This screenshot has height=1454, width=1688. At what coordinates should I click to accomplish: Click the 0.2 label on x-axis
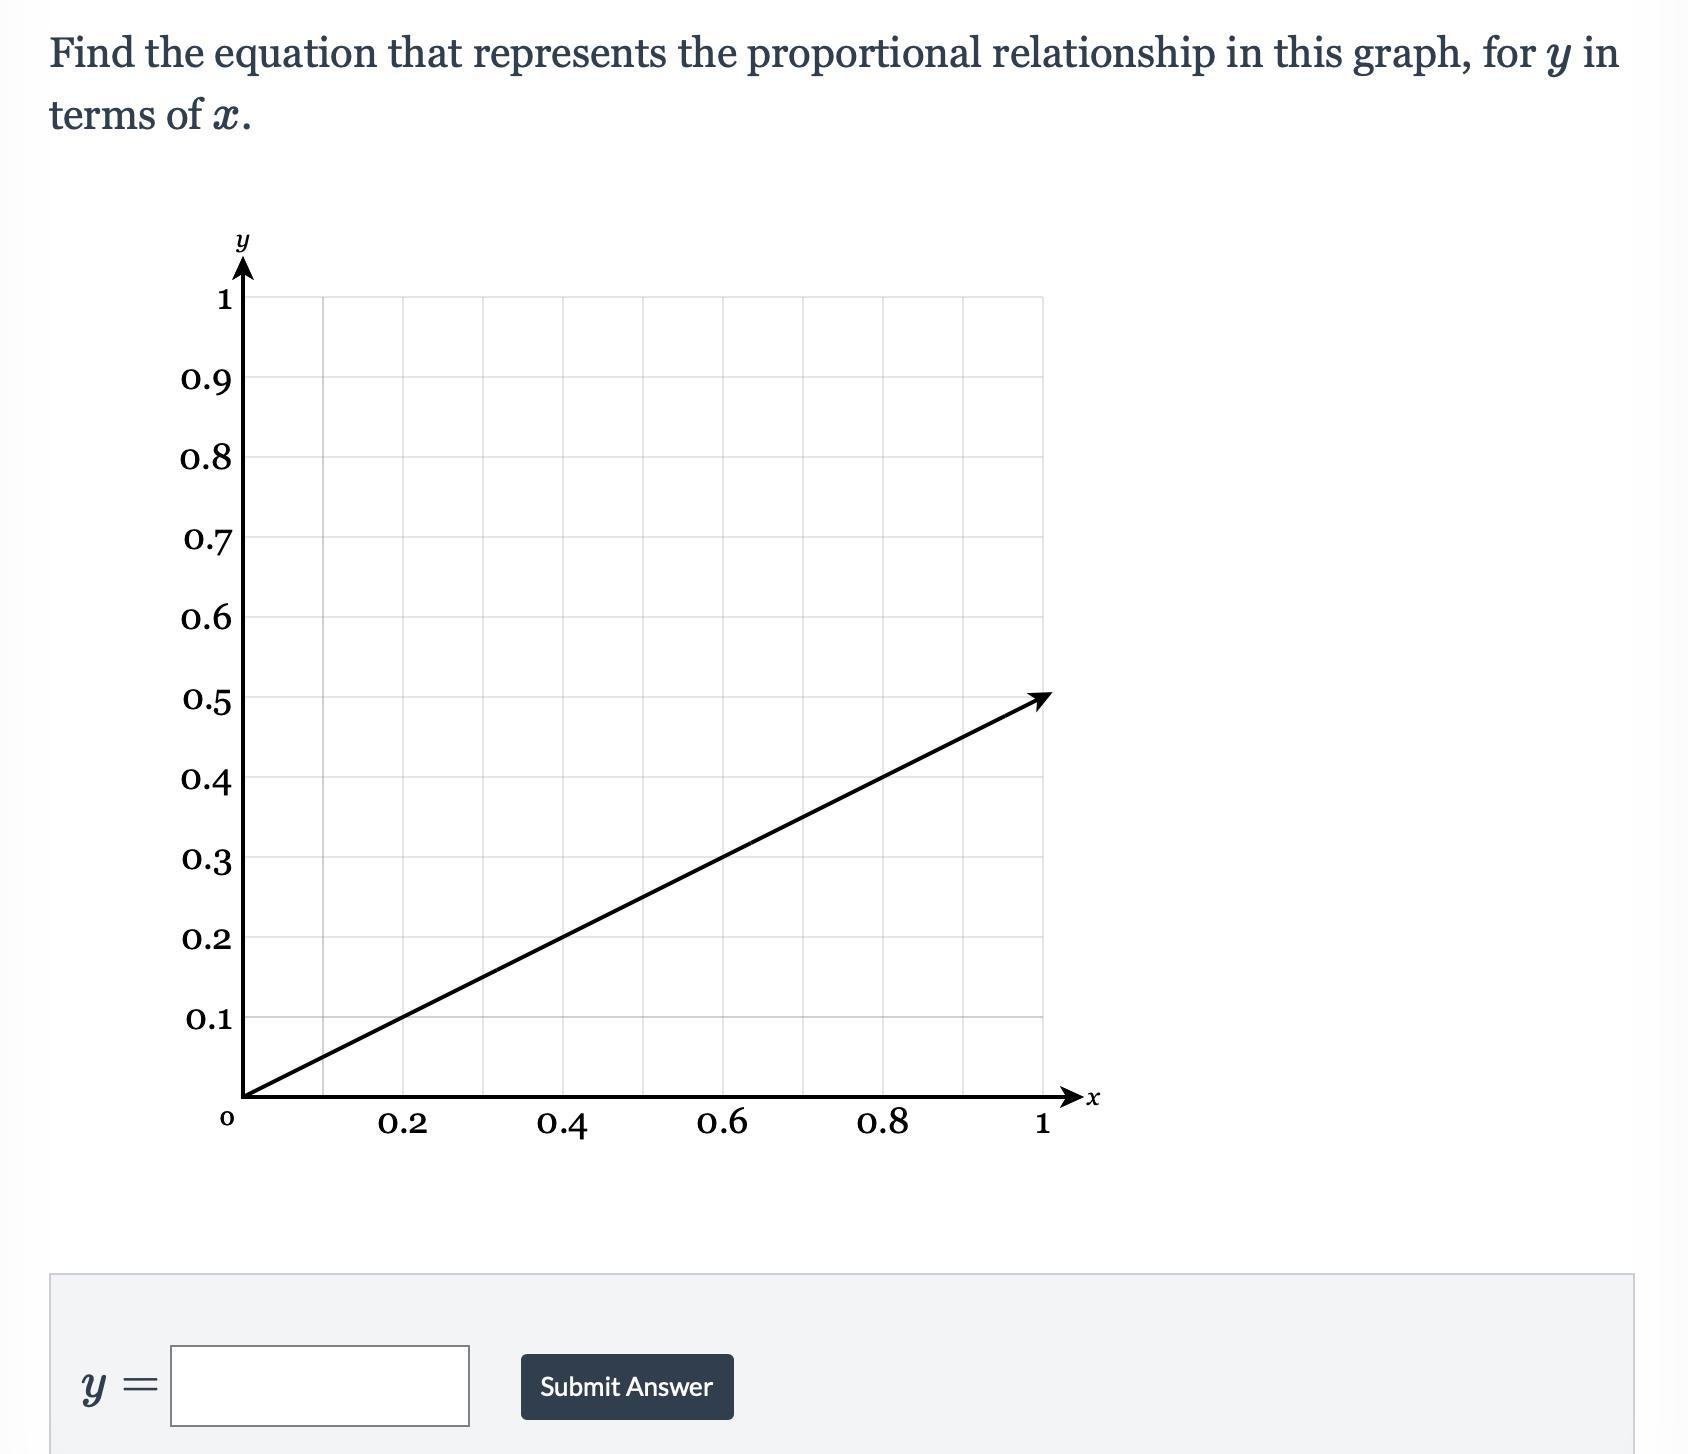(x=402, y=1124)
